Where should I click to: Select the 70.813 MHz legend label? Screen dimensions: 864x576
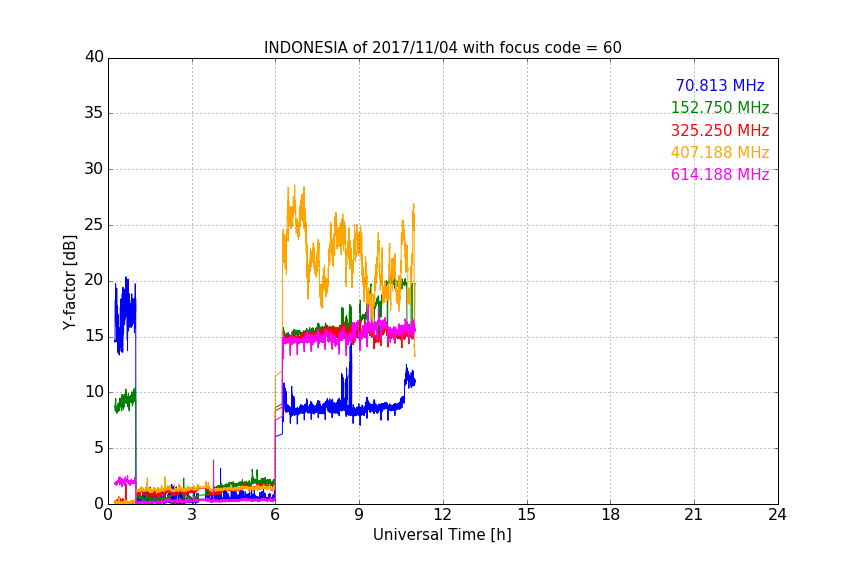[x=720, y=85]
